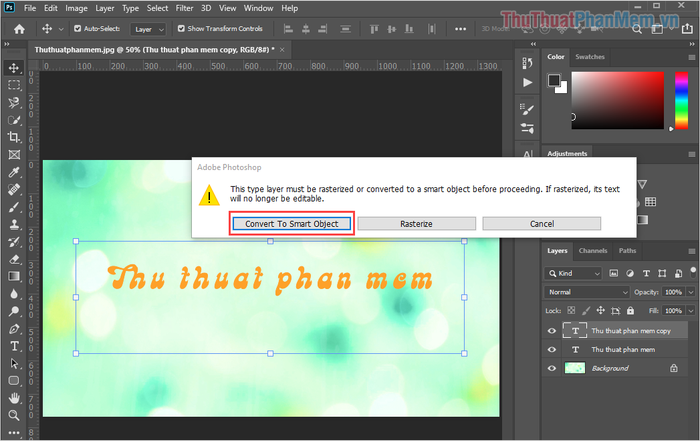The image size is (700, 441).
Task: Select the Lasso tool
Action: [14, 103]
